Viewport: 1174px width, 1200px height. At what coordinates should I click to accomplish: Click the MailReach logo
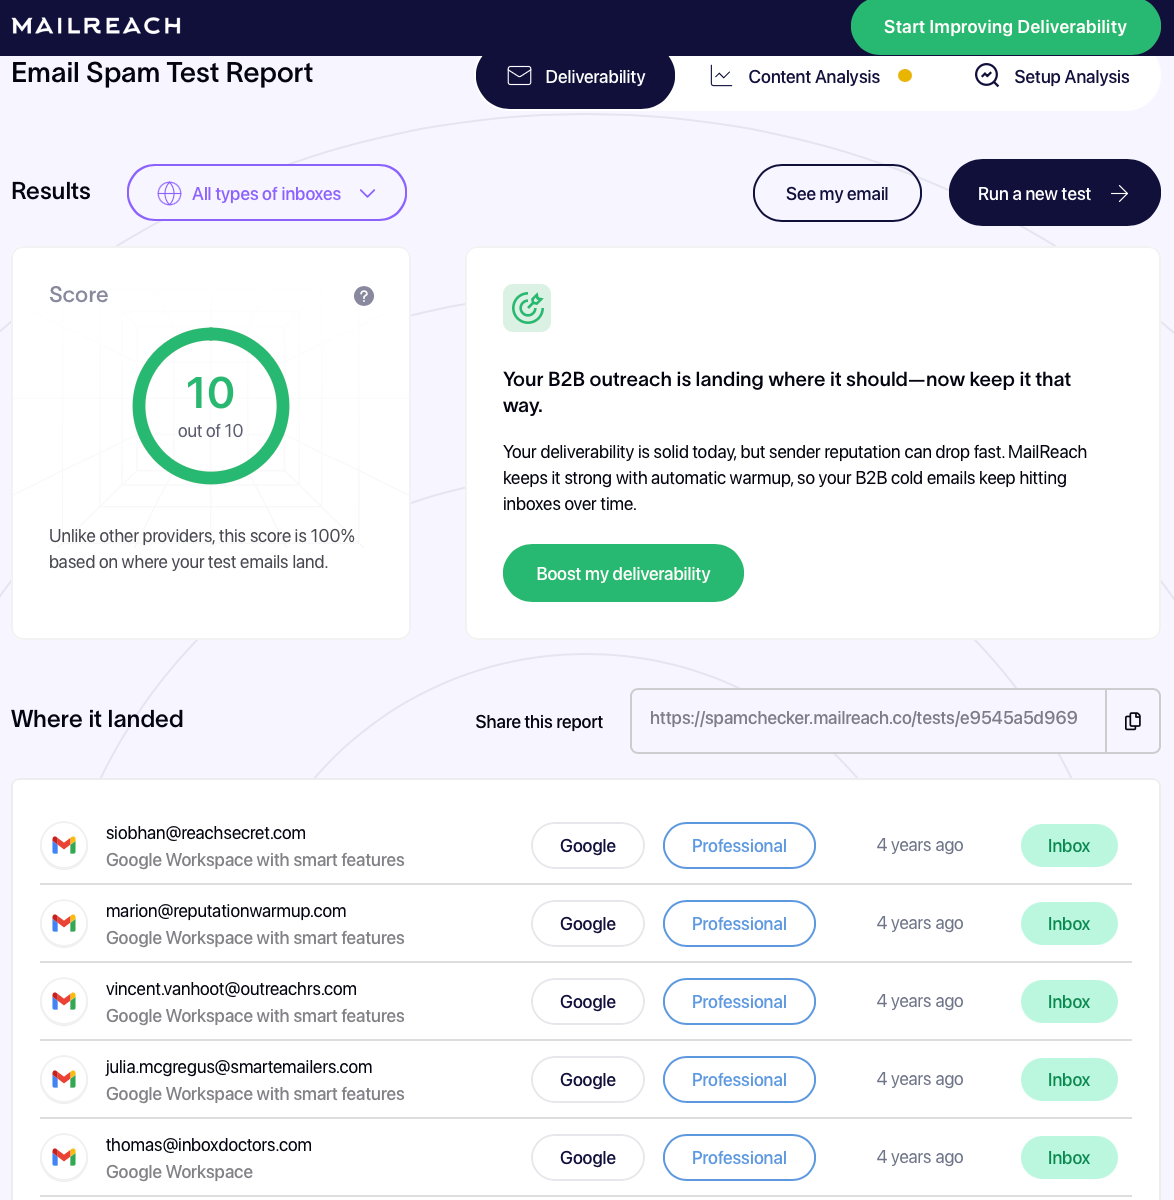click(x=94, y=27)
